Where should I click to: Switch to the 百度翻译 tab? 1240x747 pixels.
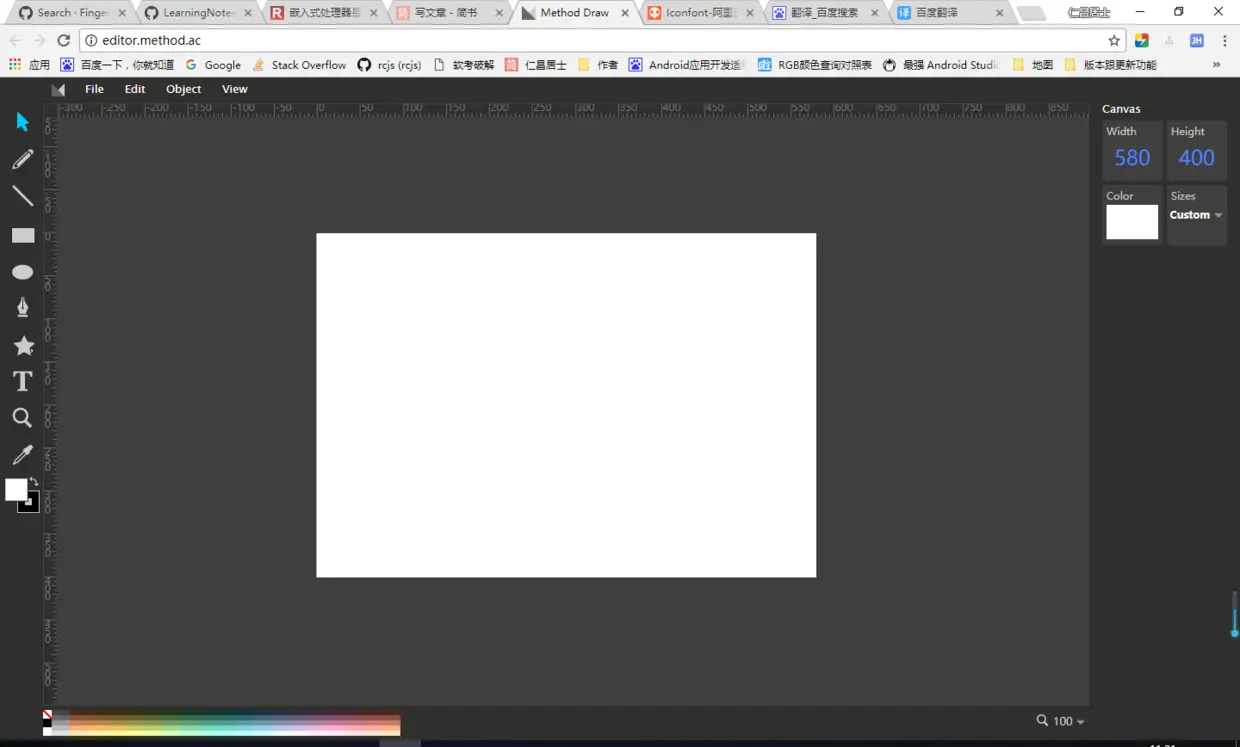[x=950, y=13]
